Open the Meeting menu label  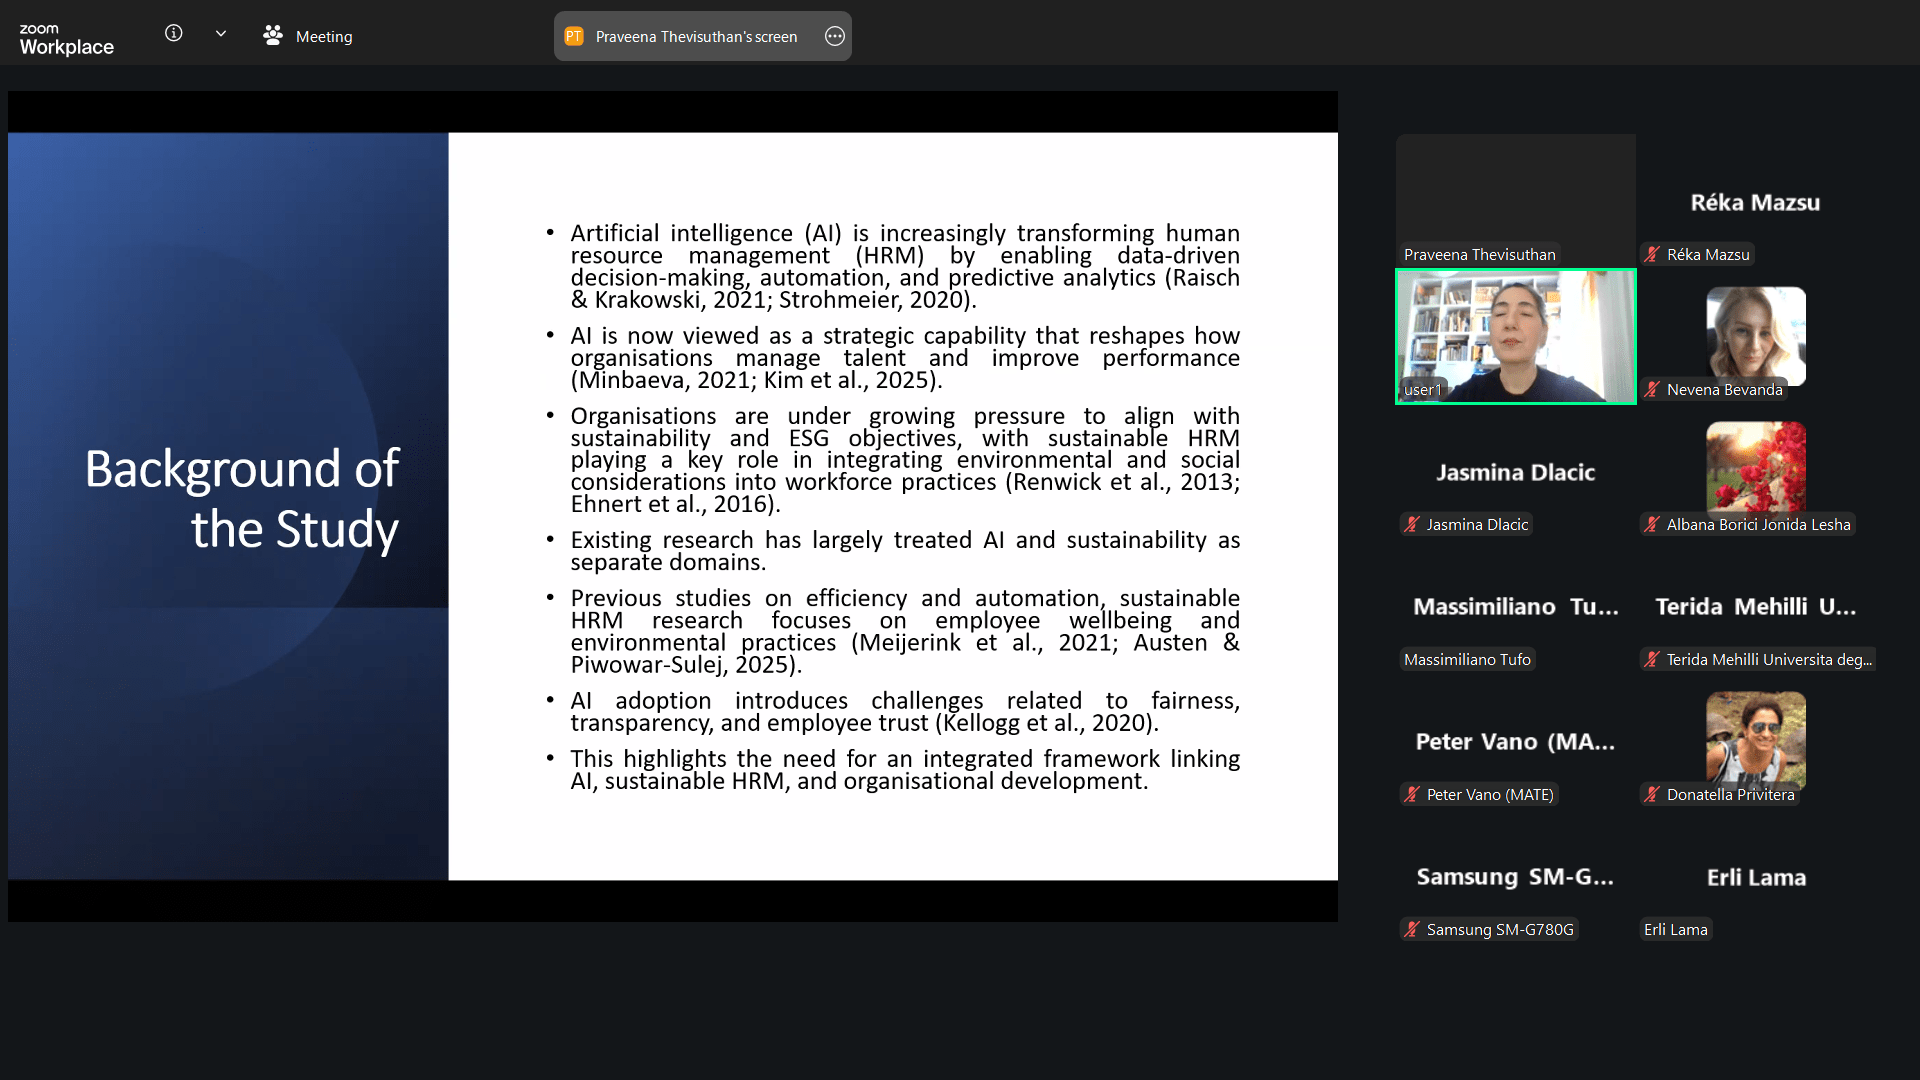tap(324, 37)
